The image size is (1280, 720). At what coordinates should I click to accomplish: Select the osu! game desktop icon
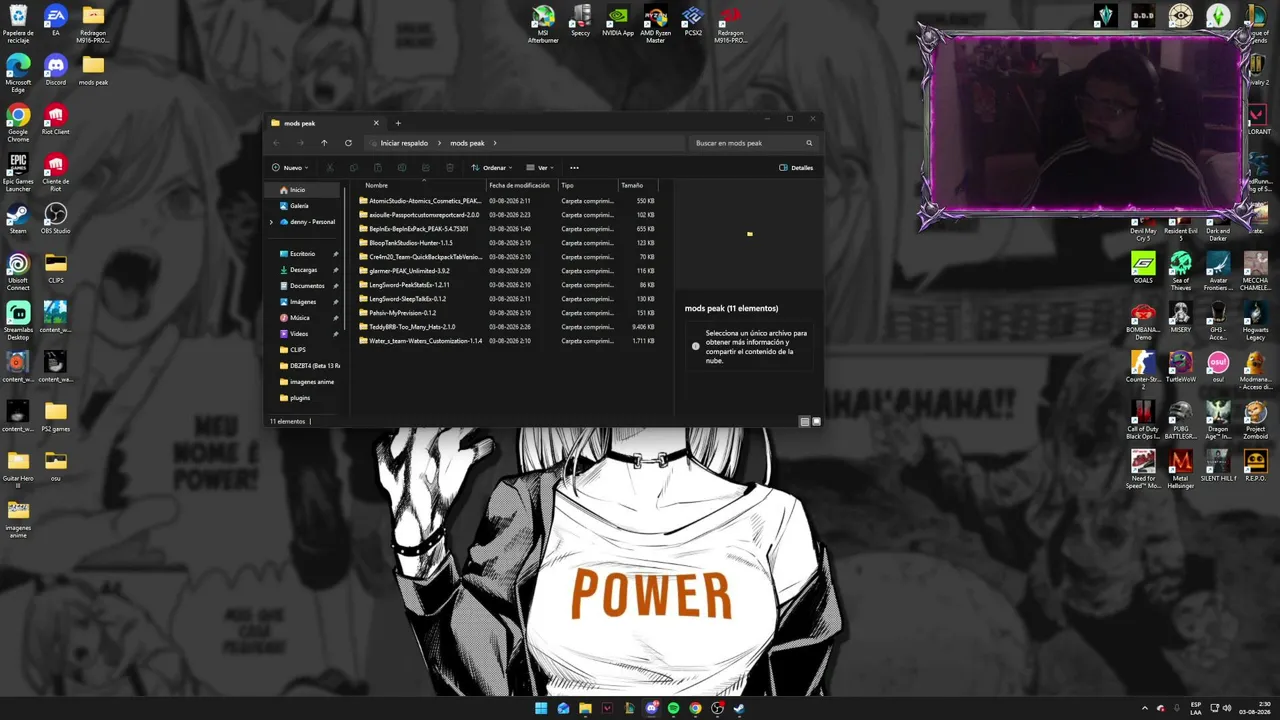click(1218, 367)
